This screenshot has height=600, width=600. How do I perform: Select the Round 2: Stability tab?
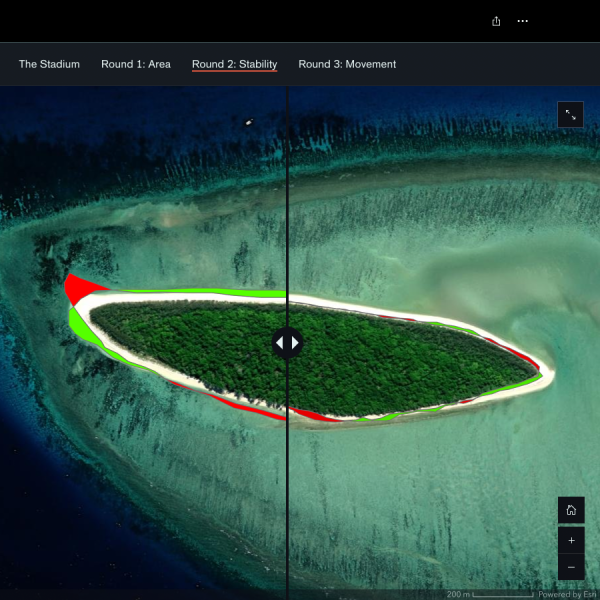[x=234, y=64]
